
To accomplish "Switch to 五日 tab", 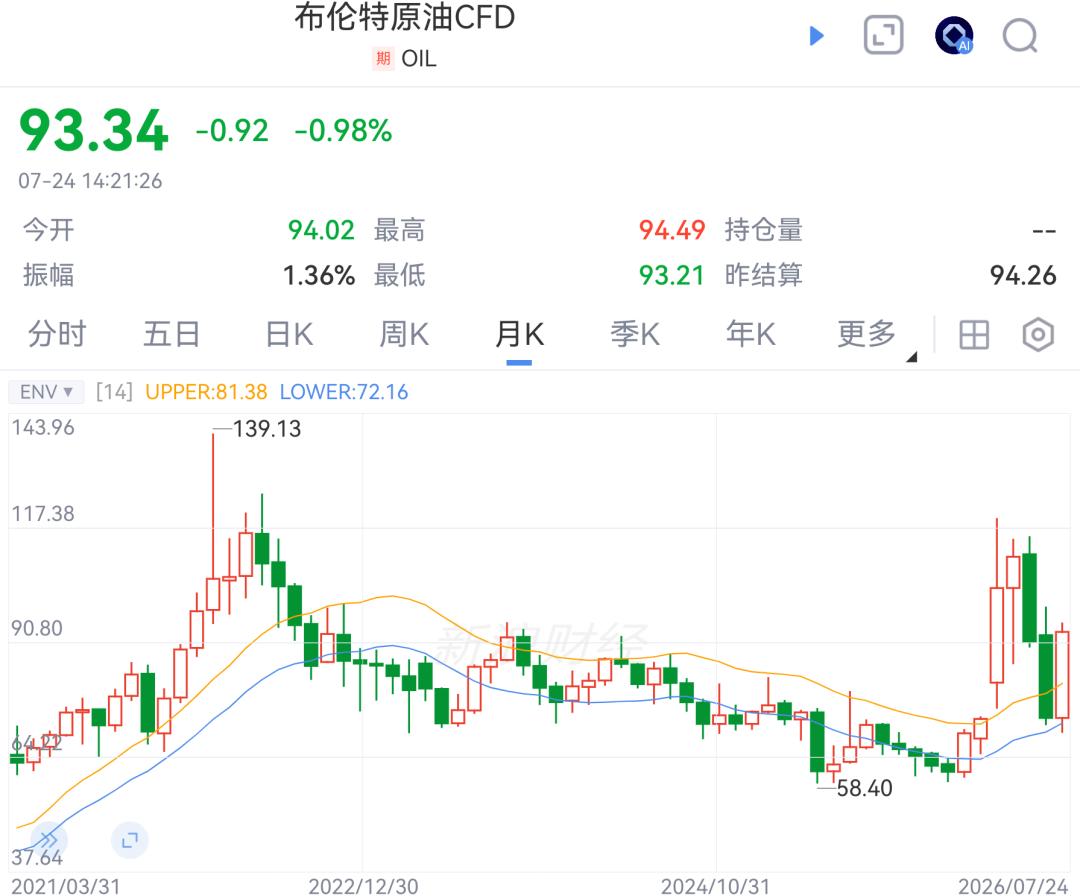I will [x=172, y=335].
